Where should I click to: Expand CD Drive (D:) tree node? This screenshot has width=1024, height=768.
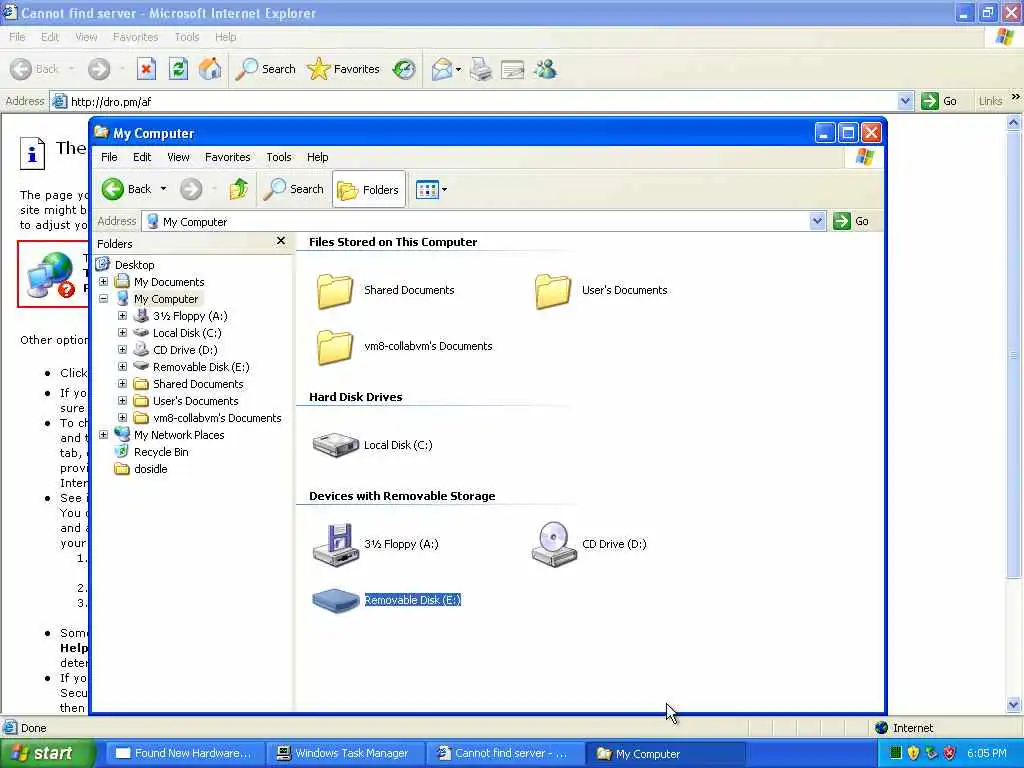(x=122, y=349)
